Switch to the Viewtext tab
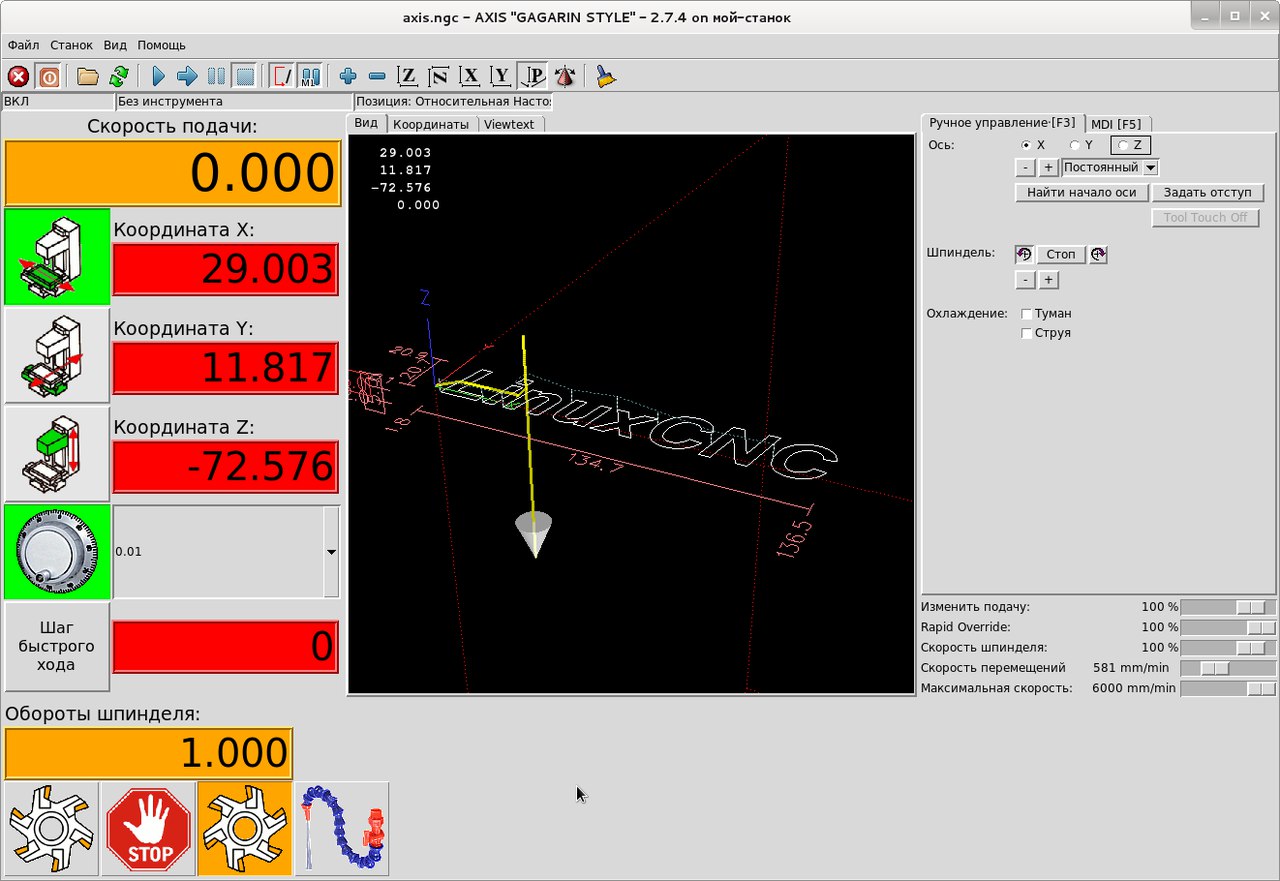This screenshot has height=881, width=1280. click(x=510, y=125)
